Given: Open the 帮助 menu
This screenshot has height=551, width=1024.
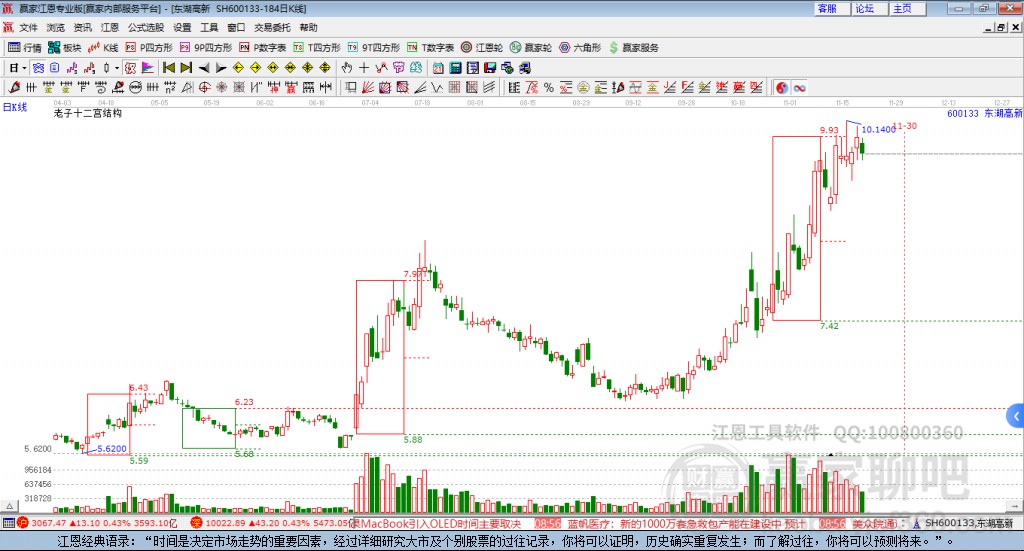Looking at the screenshot, I should click(308, 27).
